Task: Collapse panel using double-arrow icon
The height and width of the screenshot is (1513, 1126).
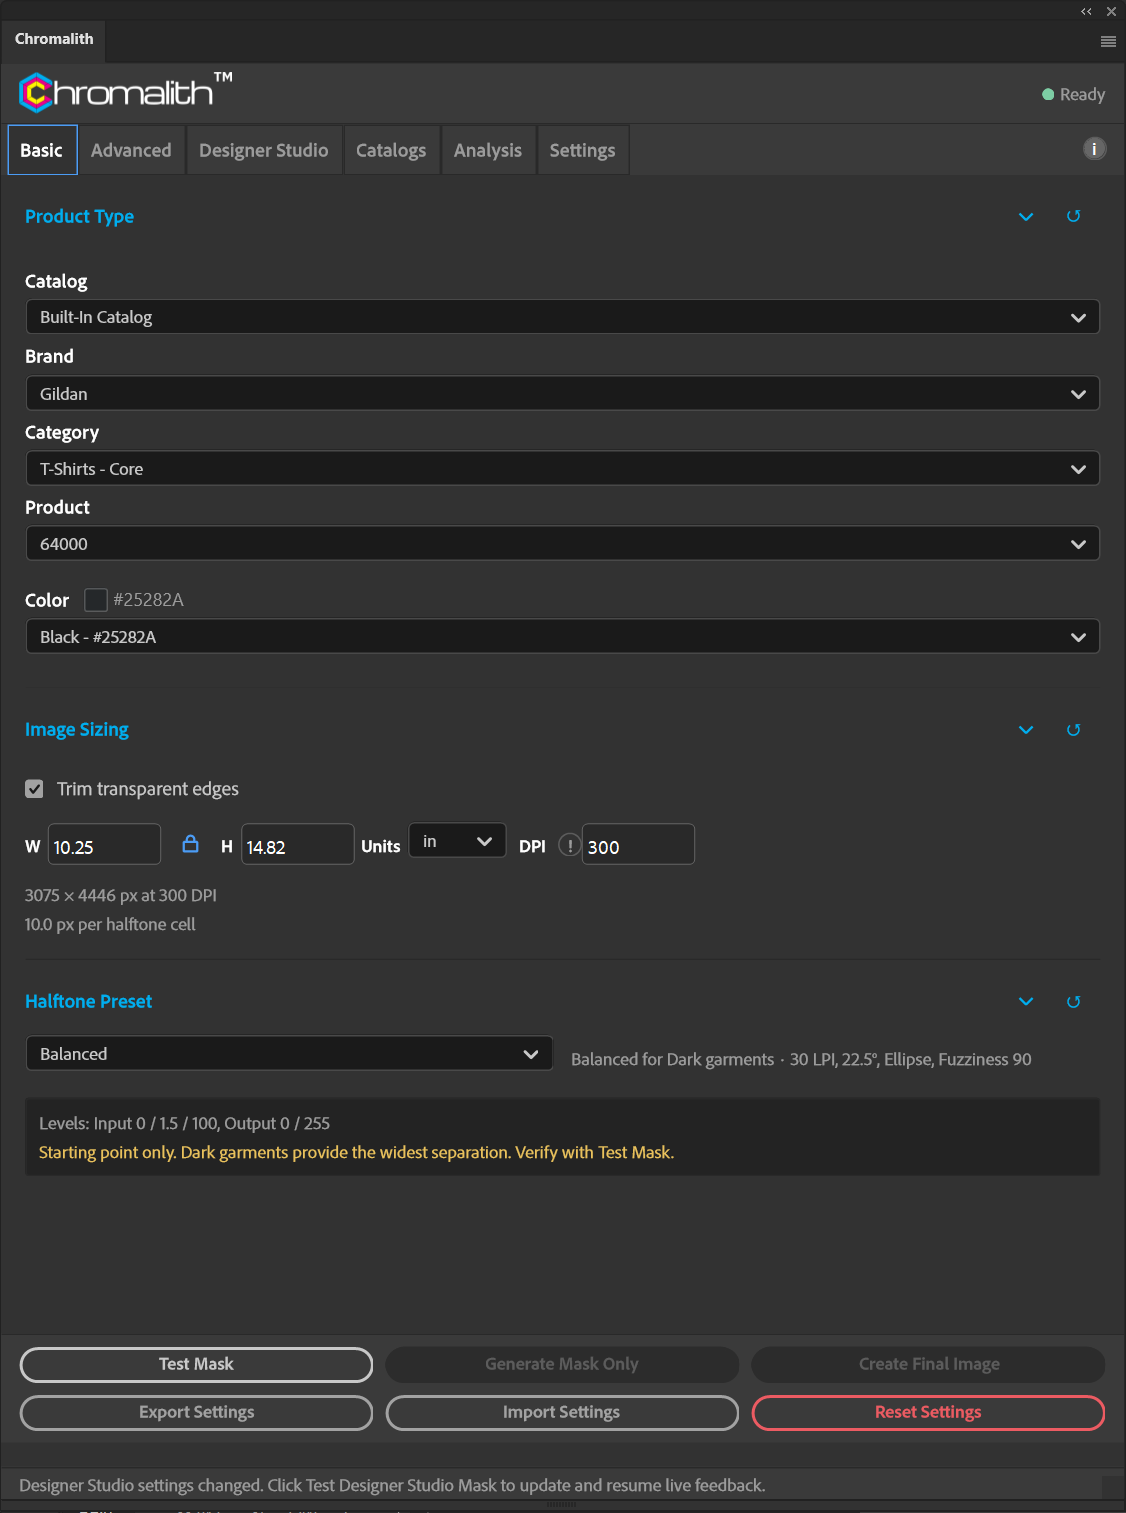Action: pos(1086,12)
